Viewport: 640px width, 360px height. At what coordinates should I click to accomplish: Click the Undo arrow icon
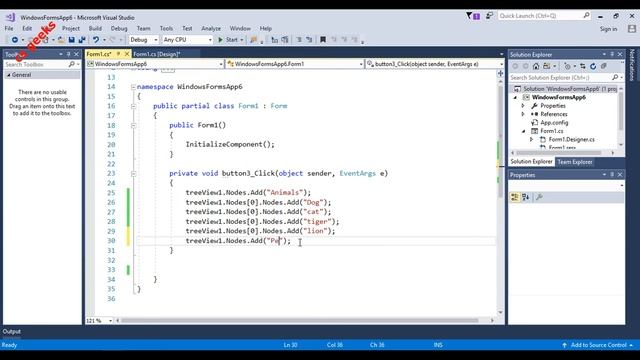(x=96, y=40)
